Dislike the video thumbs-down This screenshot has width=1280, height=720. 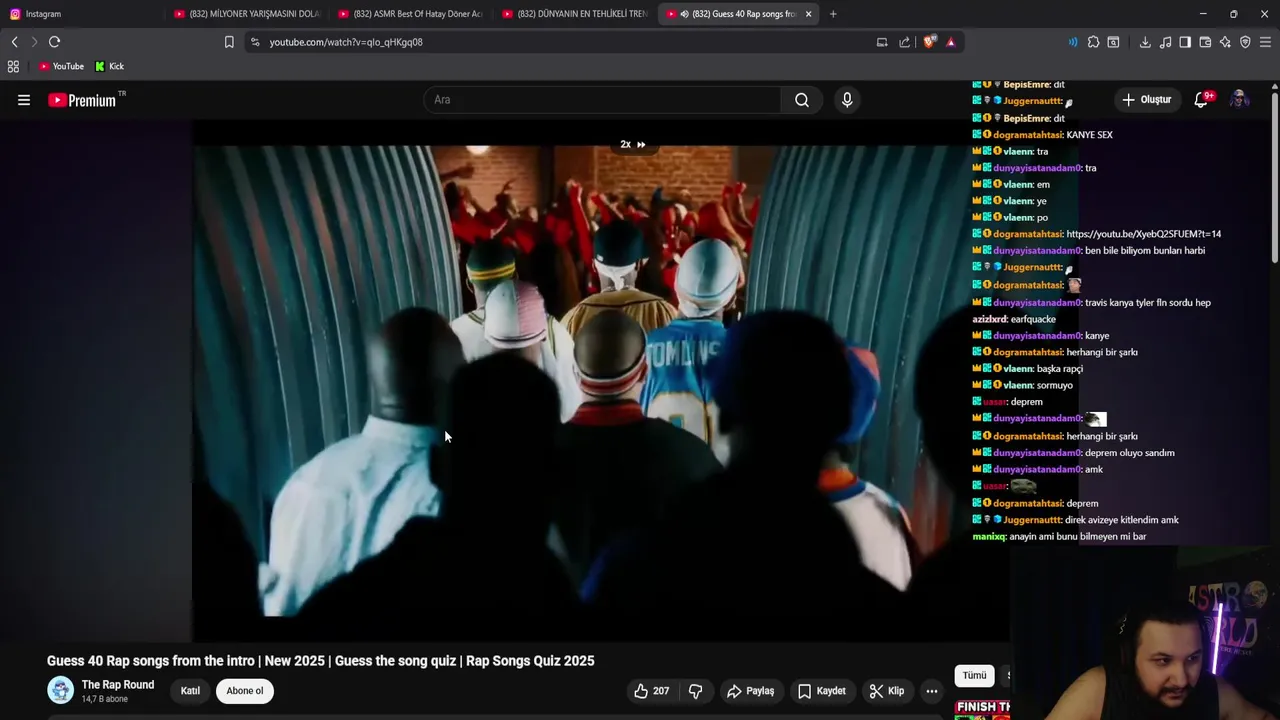coord(696,691)
